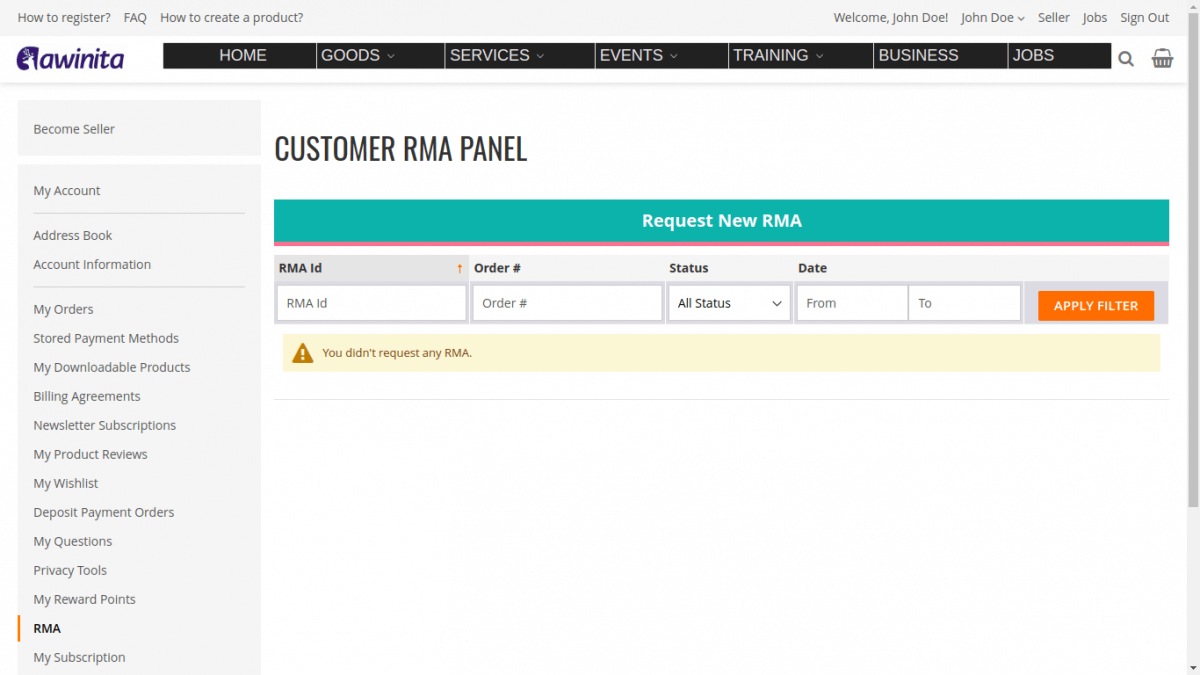The image size is (1200, 675).
Task: Expand the John Doe account dropdown
Action: click(x=993, y=17)
